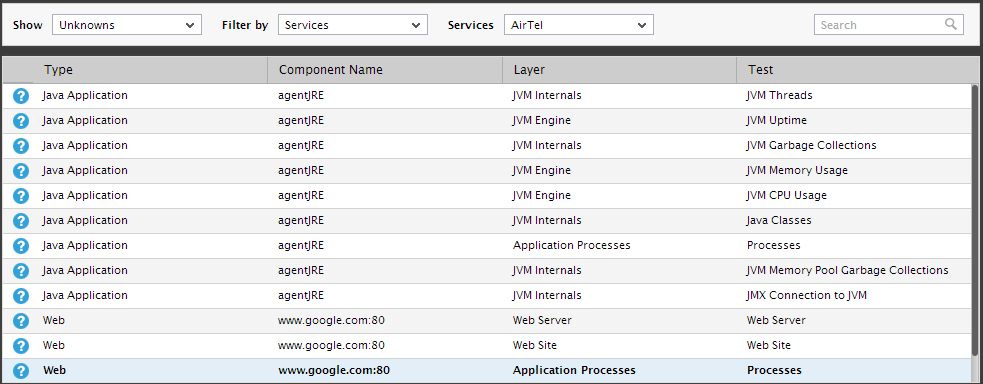Click unknown icon beside Web Site test row
The width and height of the screenshot is (983, 384).
pyautogui.click(x=21, y=346)
